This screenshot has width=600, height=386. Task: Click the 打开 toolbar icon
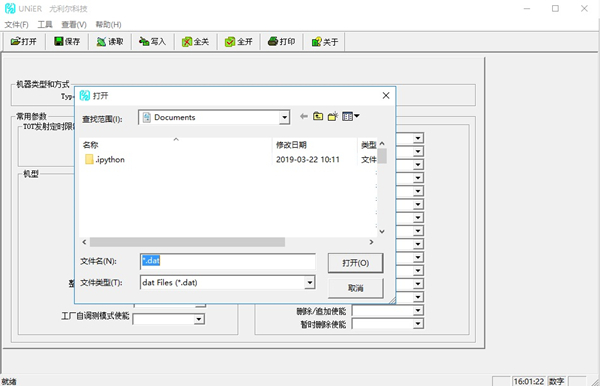coord(23,41)
